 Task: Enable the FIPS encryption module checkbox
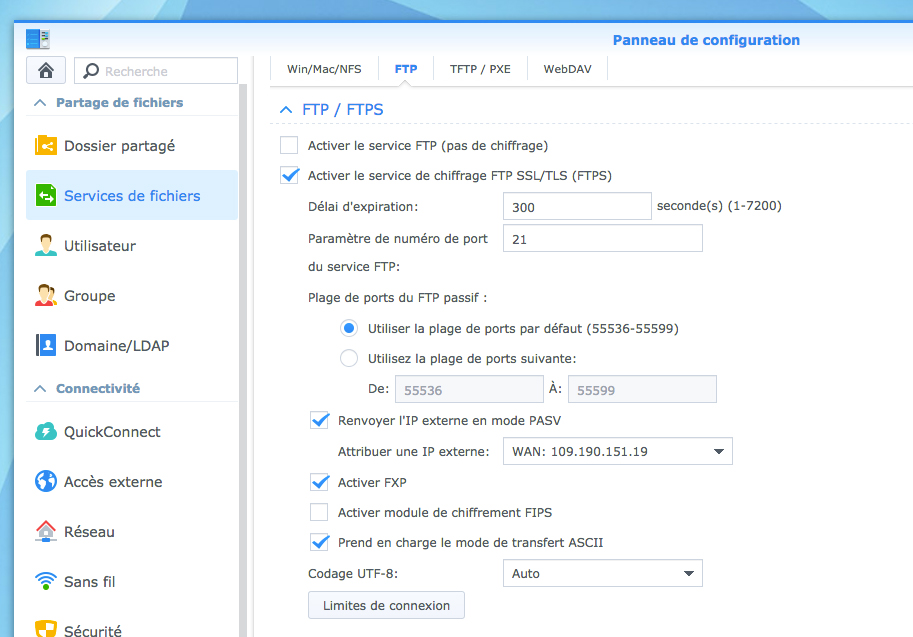[320, 512]
